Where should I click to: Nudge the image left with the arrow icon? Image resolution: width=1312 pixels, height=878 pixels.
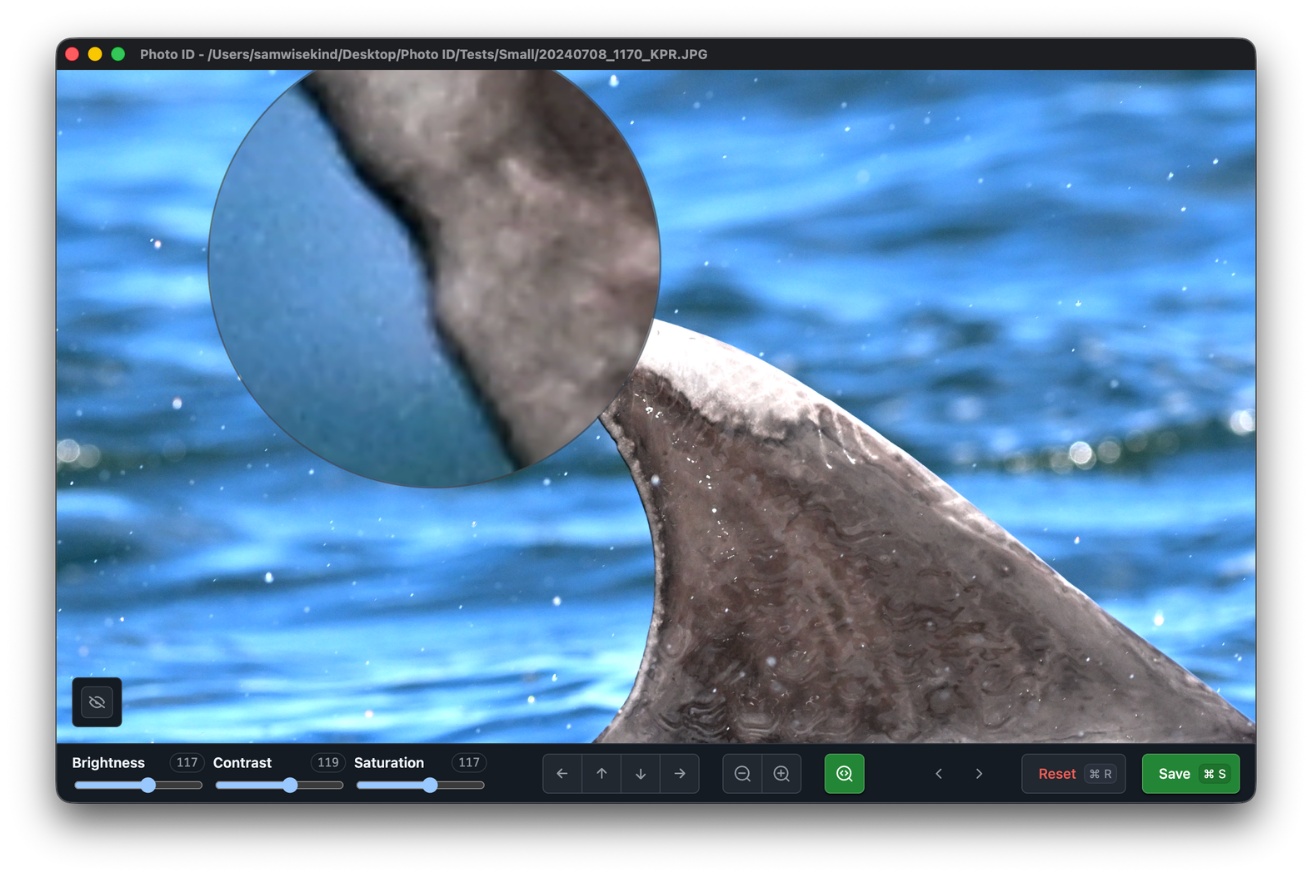562,773
